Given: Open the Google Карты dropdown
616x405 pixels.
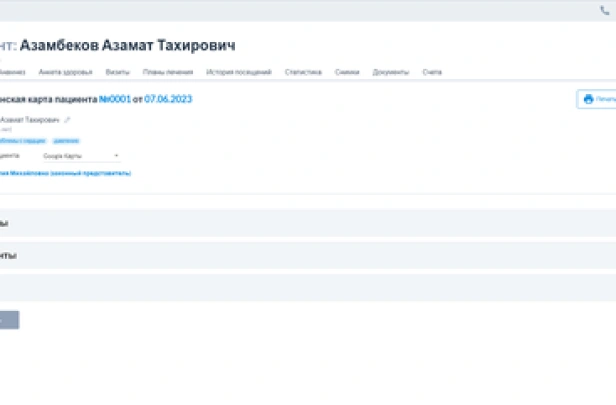Looking at the screenshot, I should pos(80,156).
